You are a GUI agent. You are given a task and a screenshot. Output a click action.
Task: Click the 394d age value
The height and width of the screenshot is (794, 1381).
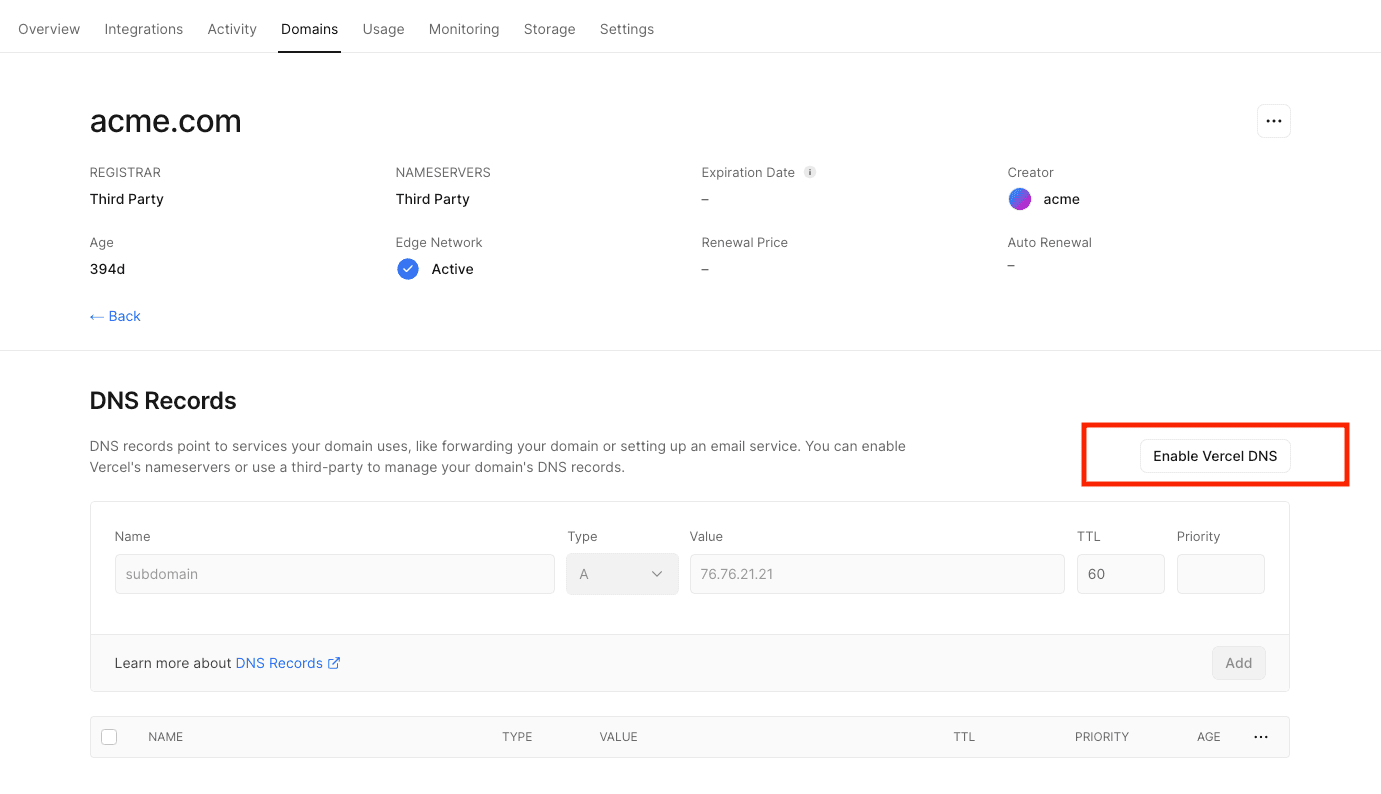pyautogui.click(x=108, y=269)
